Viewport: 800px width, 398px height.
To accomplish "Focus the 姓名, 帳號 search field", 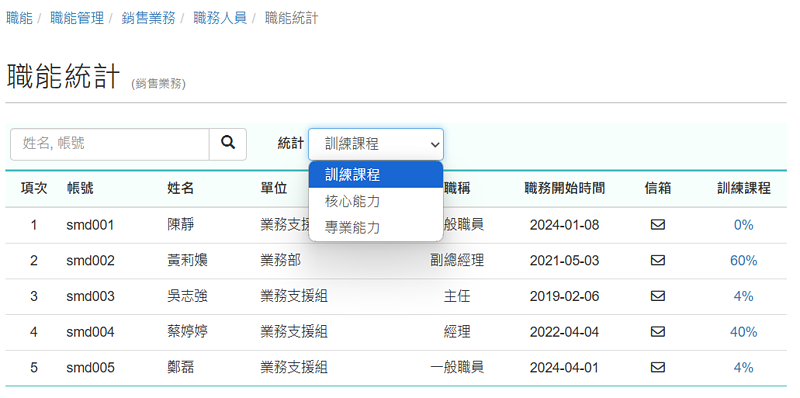I will click(110, 144).
